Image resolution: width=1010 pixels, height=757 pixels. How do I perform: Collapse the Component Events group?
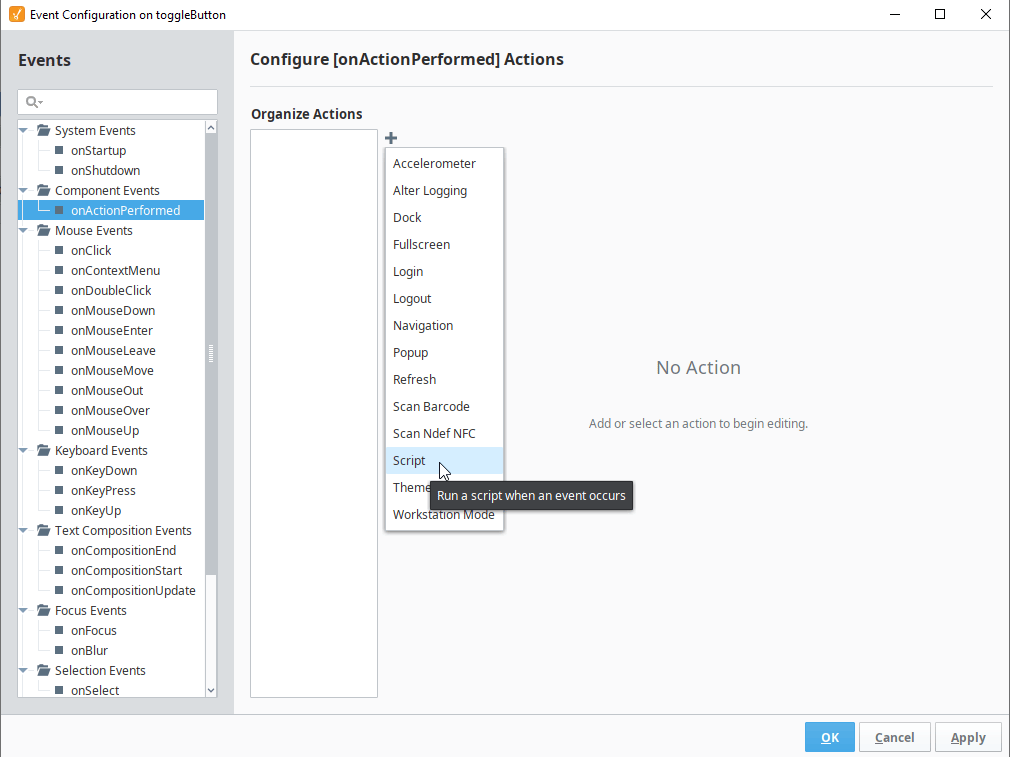pos(24,190)
